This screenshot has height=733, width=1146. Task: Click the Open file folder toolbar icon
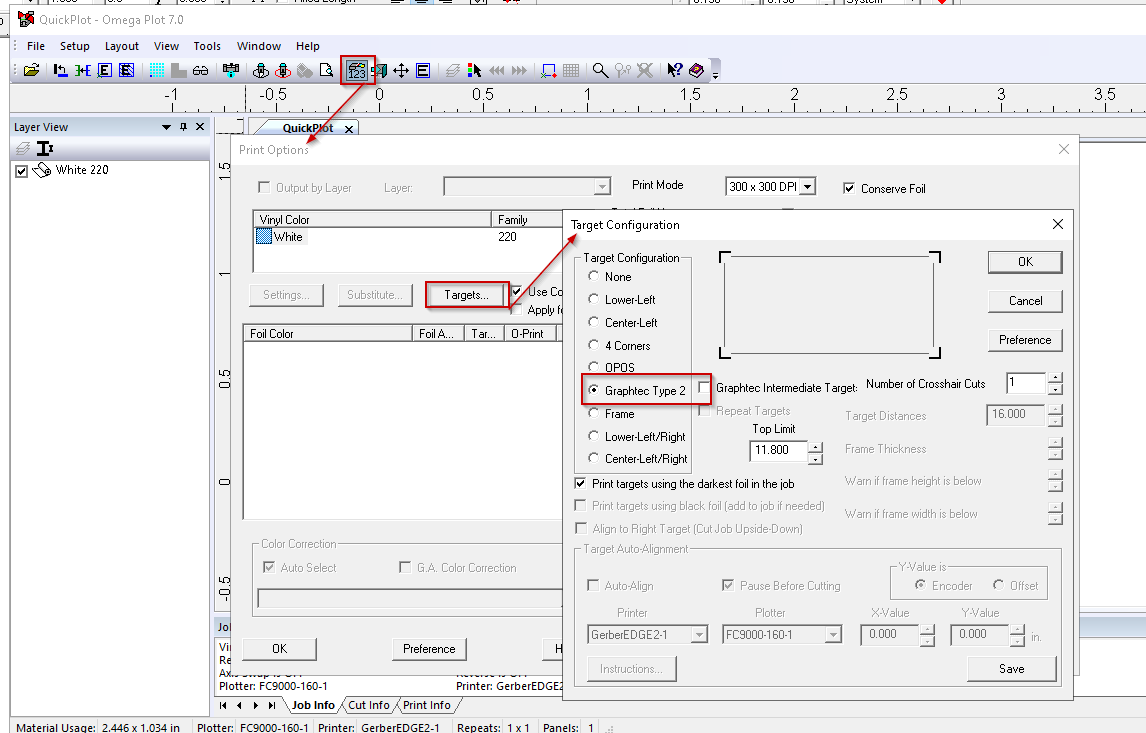[31, 70]
